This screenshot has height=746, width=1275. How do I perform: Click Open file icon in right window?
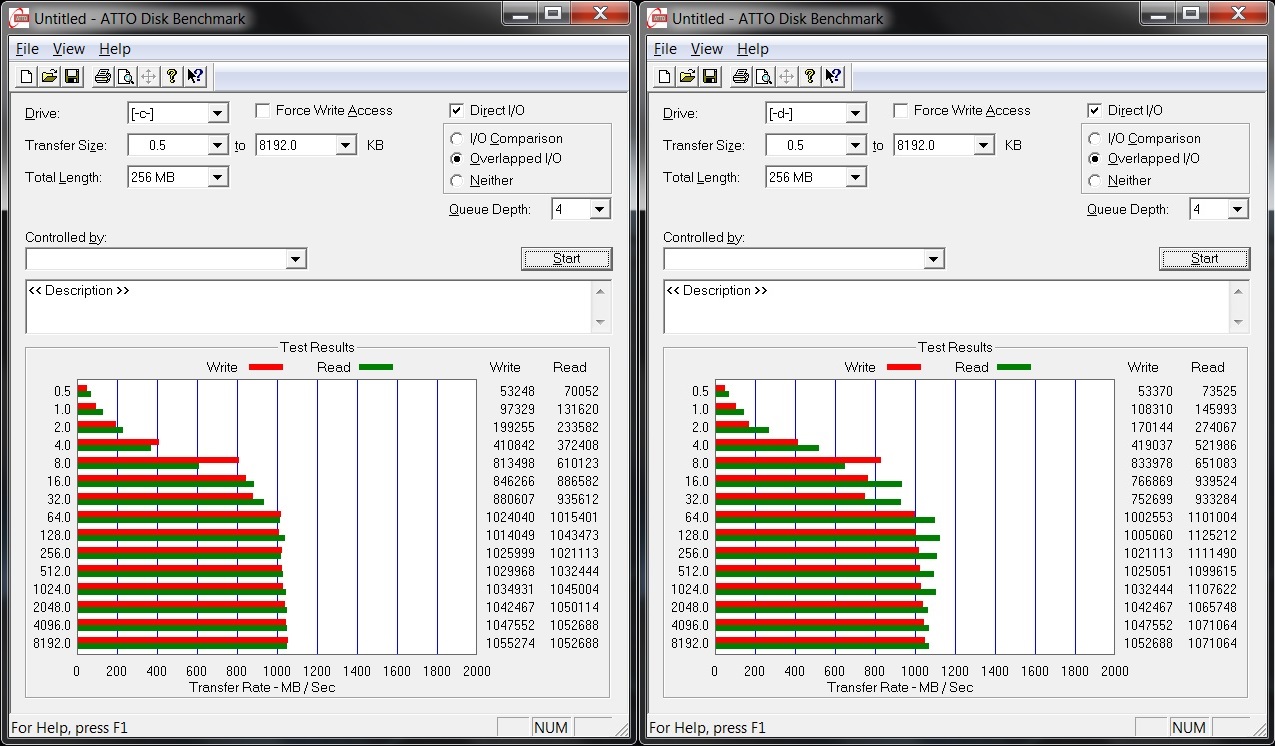click(x=687, y=76)
